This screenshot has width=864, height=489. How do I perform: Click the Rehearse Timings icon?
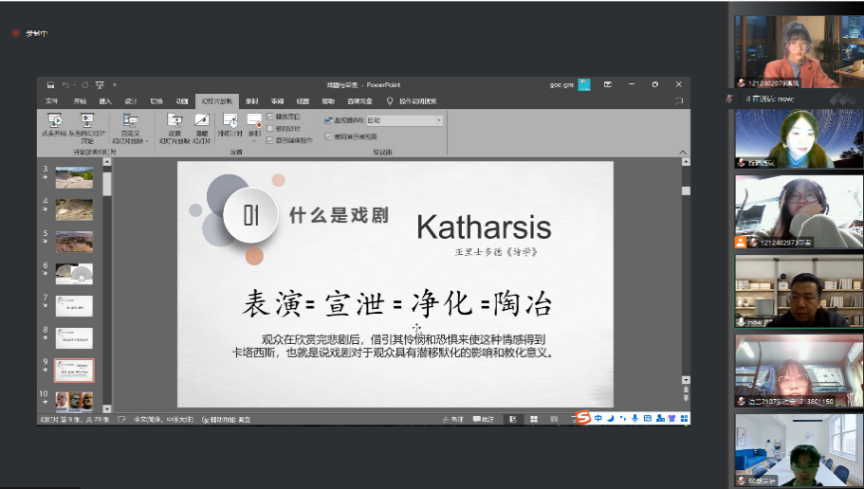[229, 122]
